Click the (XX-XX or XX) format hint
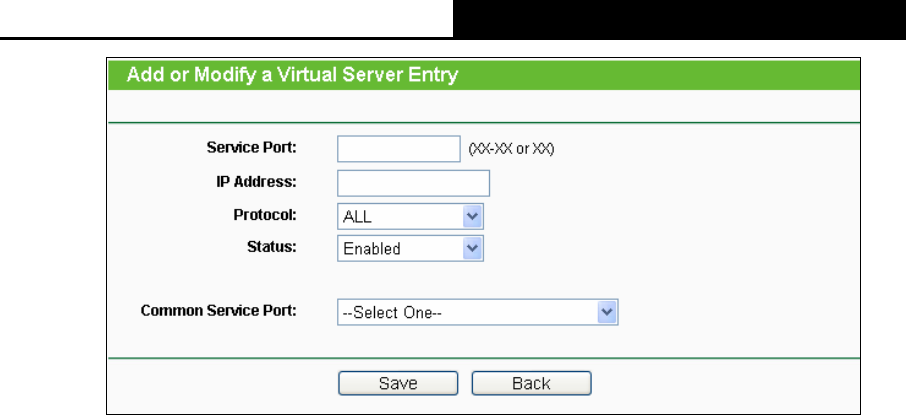The height and width of the screenshot is (415, 906). (x=511, y=149)
